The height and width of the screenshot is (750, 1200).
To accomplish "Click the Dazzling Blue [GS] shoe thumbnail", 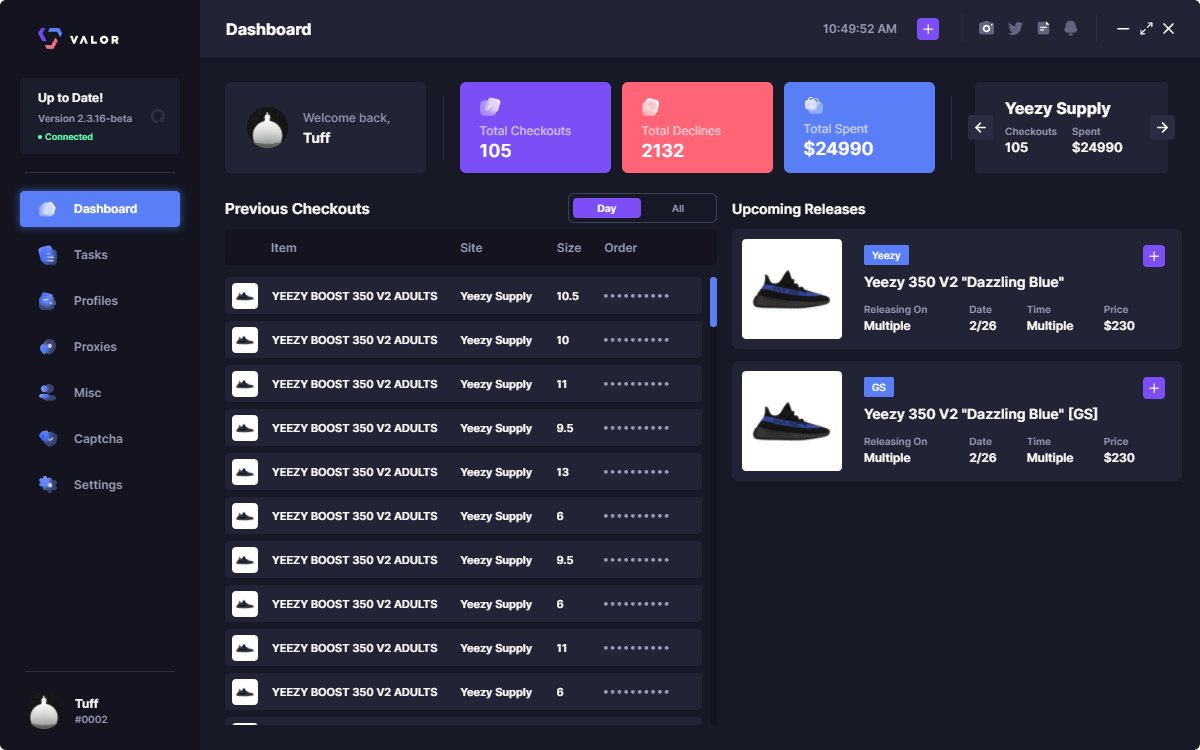I will [792, 421].
